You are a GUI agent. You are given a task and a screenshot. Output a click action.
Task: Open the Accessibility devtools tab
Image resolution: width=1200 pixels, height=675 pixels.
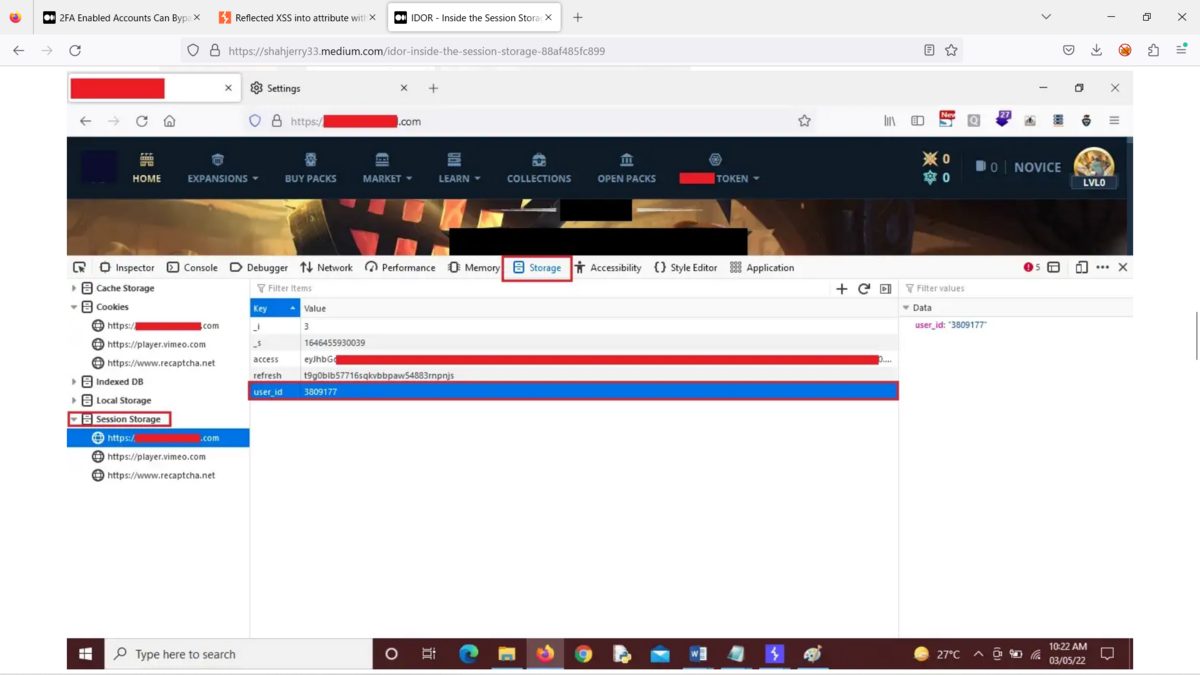[x=607, y=267]
